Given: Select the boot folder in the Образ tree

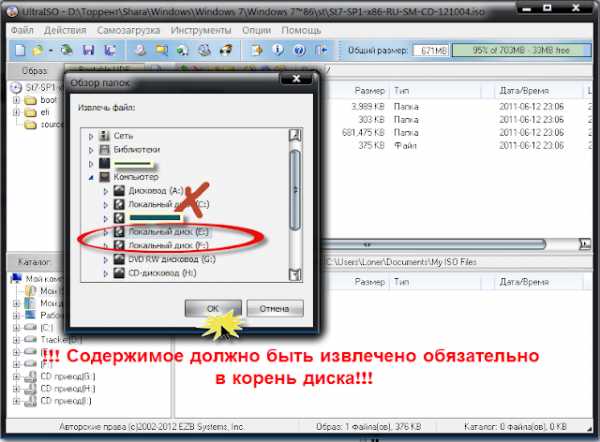Looking at the screenshot, I should (x=48, y=100).
